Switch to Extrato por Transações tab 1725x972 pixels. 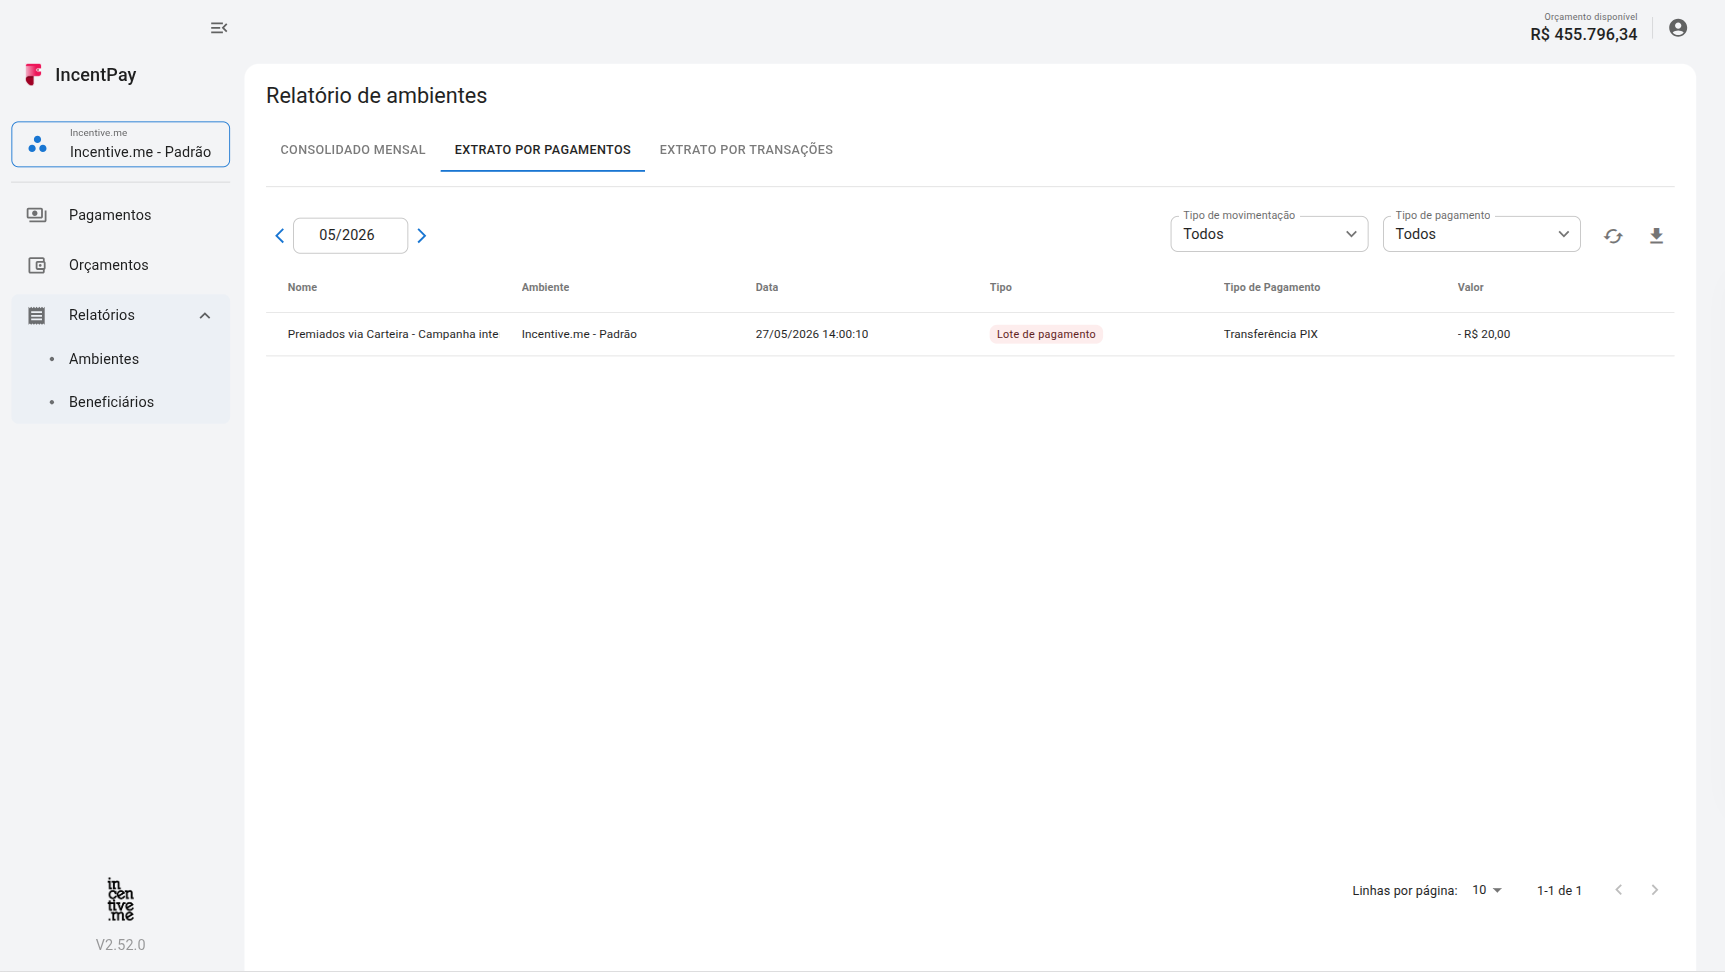point(746,150)
